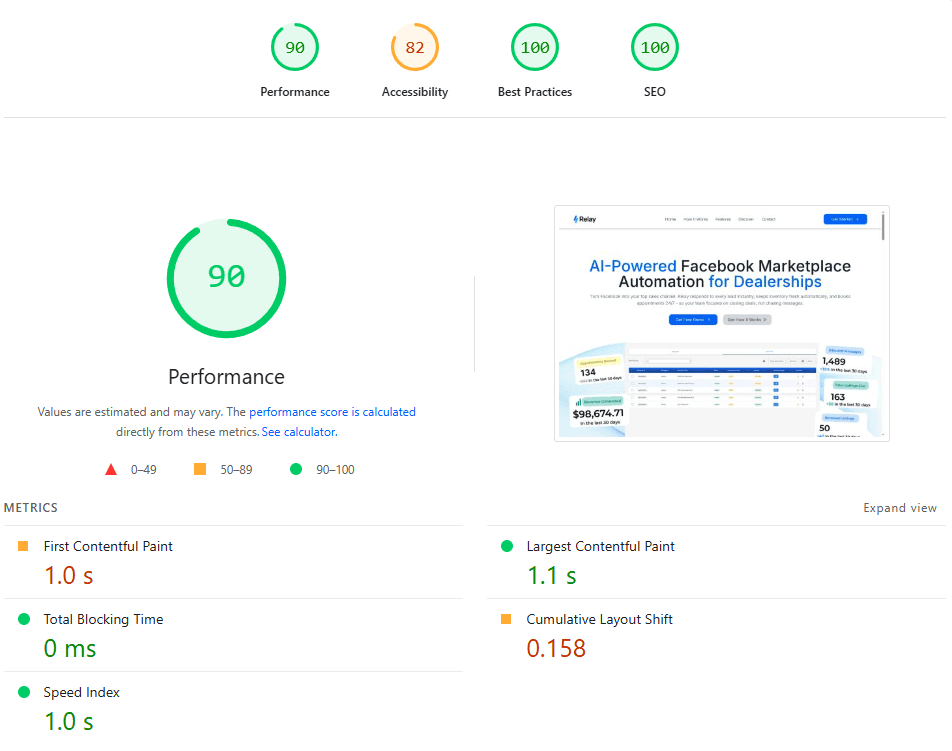Screen dimensions: 952x751
Task: Click the 0 ms blocking time value
Action: click(x=70, y=648)
